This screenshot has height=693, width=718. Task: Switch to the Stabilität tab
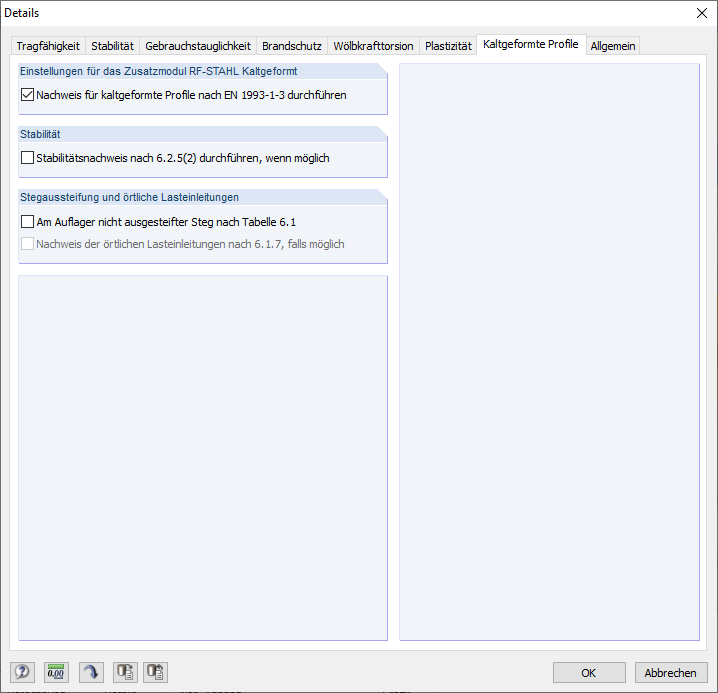click(112, 46)
